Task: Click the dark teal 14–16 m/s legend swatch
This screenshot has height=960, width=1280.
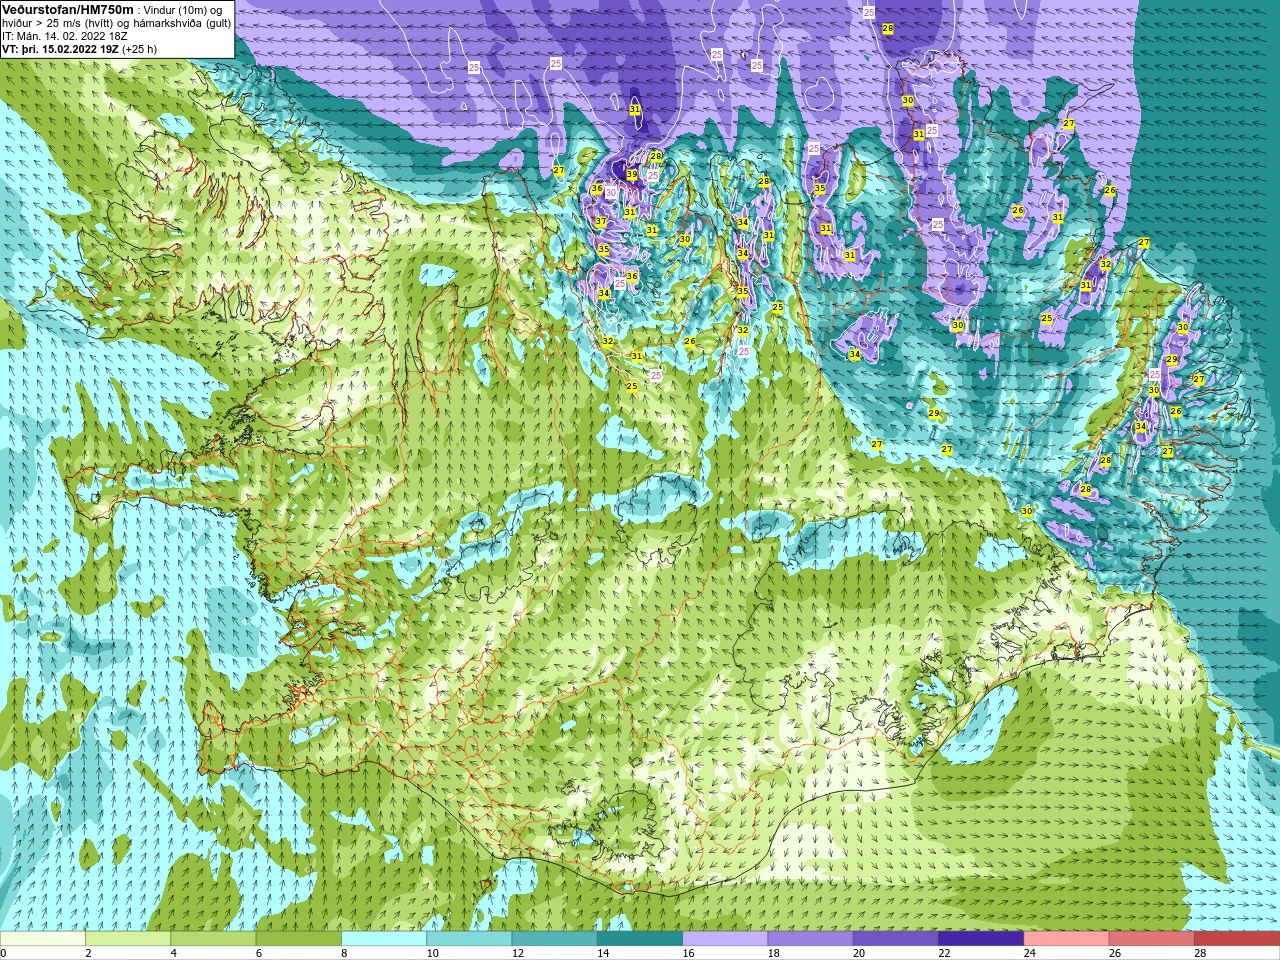Action: click(x=640, y=938)
